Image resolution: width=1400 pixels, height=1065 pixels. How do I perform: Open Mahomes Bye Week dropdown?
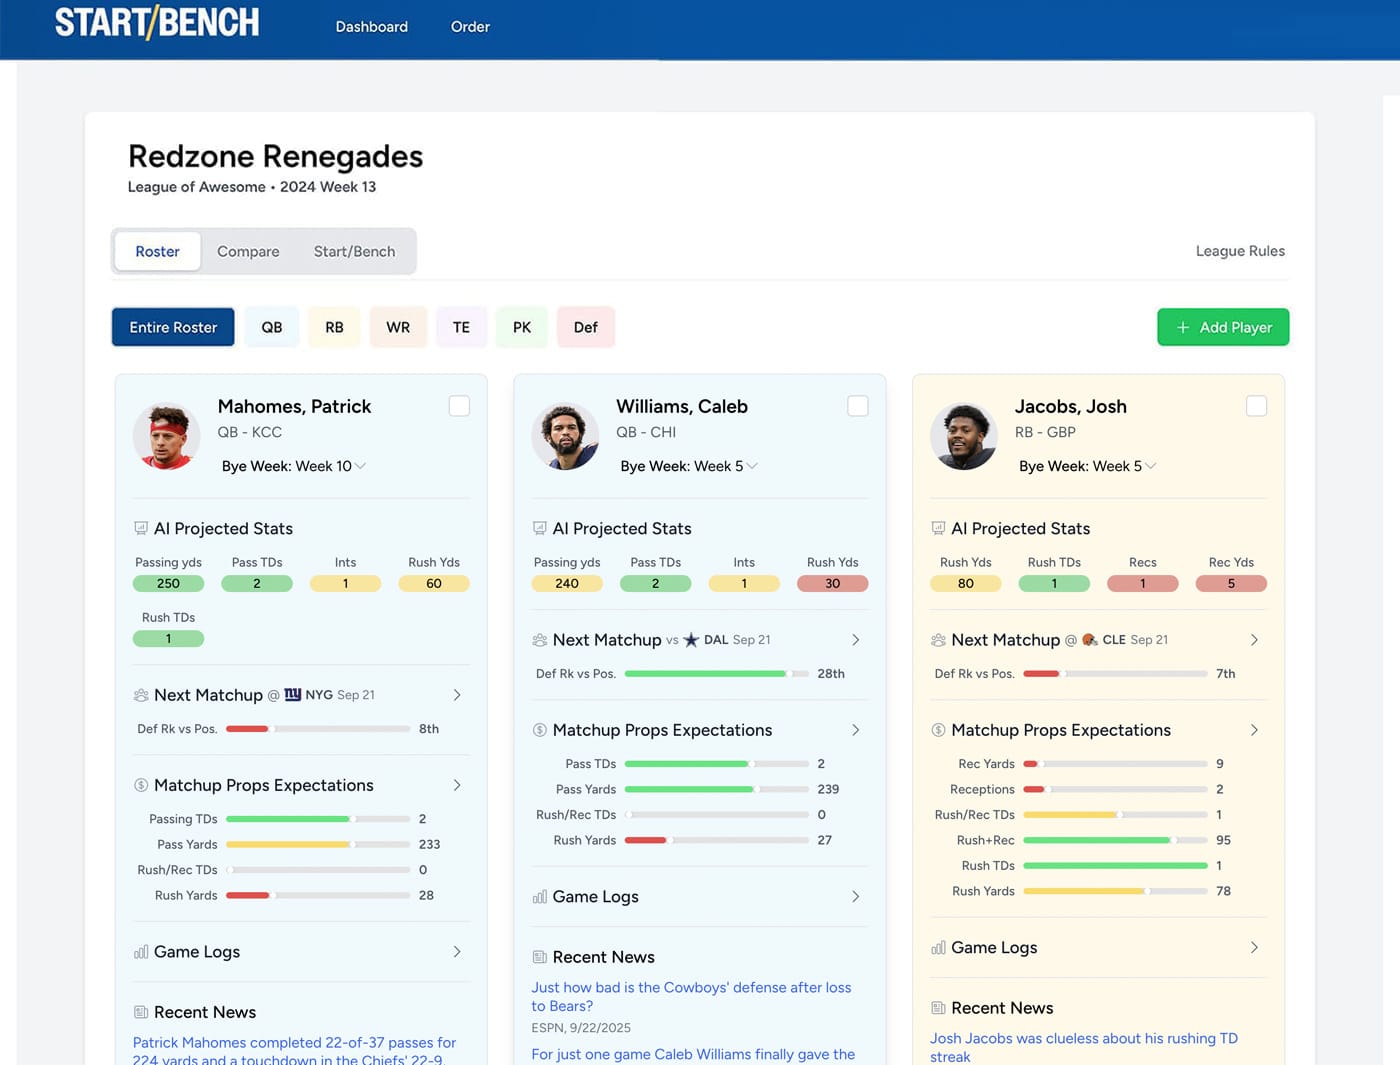pyautogui.click(x=294, y=466)
